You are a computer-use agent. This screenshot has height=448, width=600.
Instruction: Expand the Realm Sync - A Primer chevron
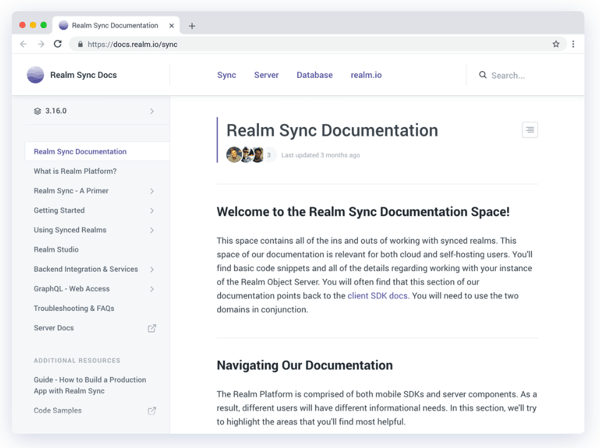[152, 191]
